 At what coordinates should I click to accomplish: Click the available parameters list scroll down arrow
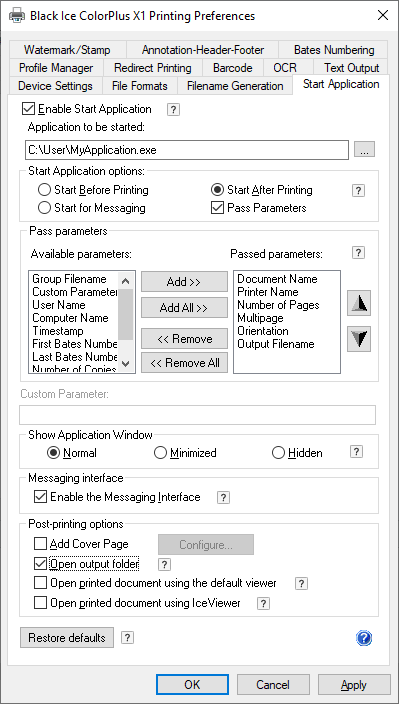point(126,364)
